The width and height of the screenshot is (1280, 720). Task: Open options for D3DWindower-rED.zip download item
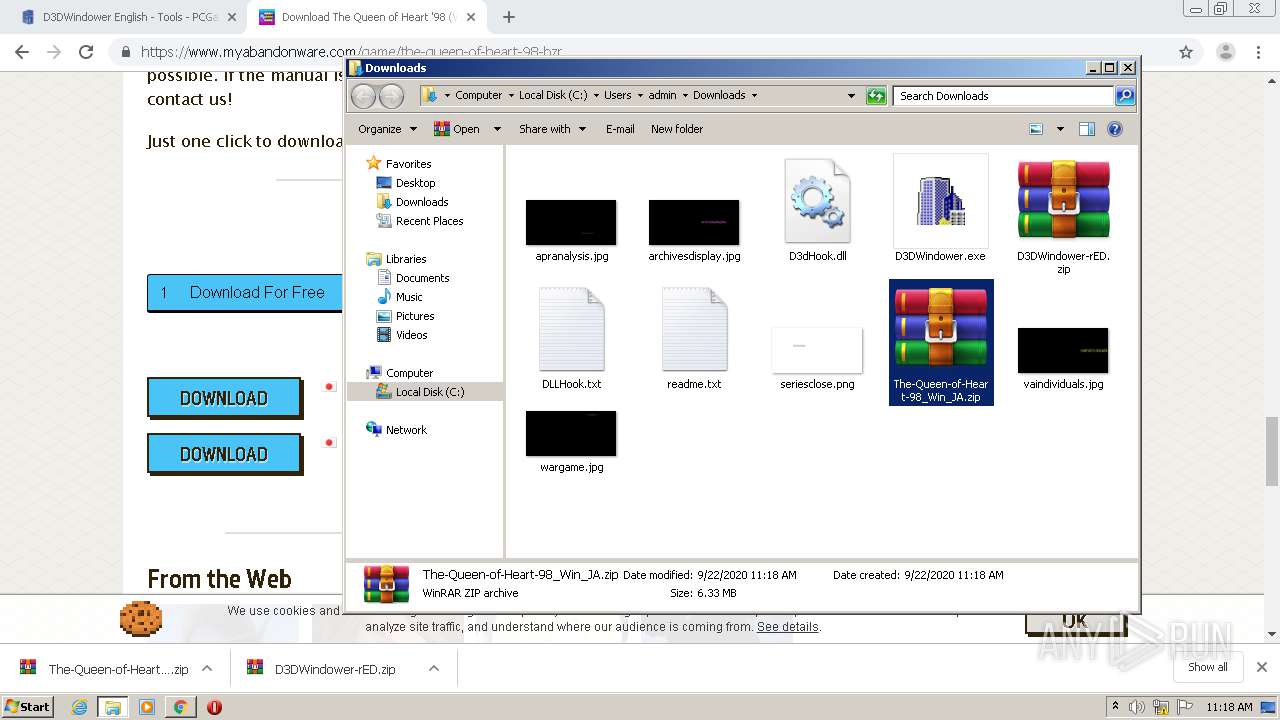[434, 668]
